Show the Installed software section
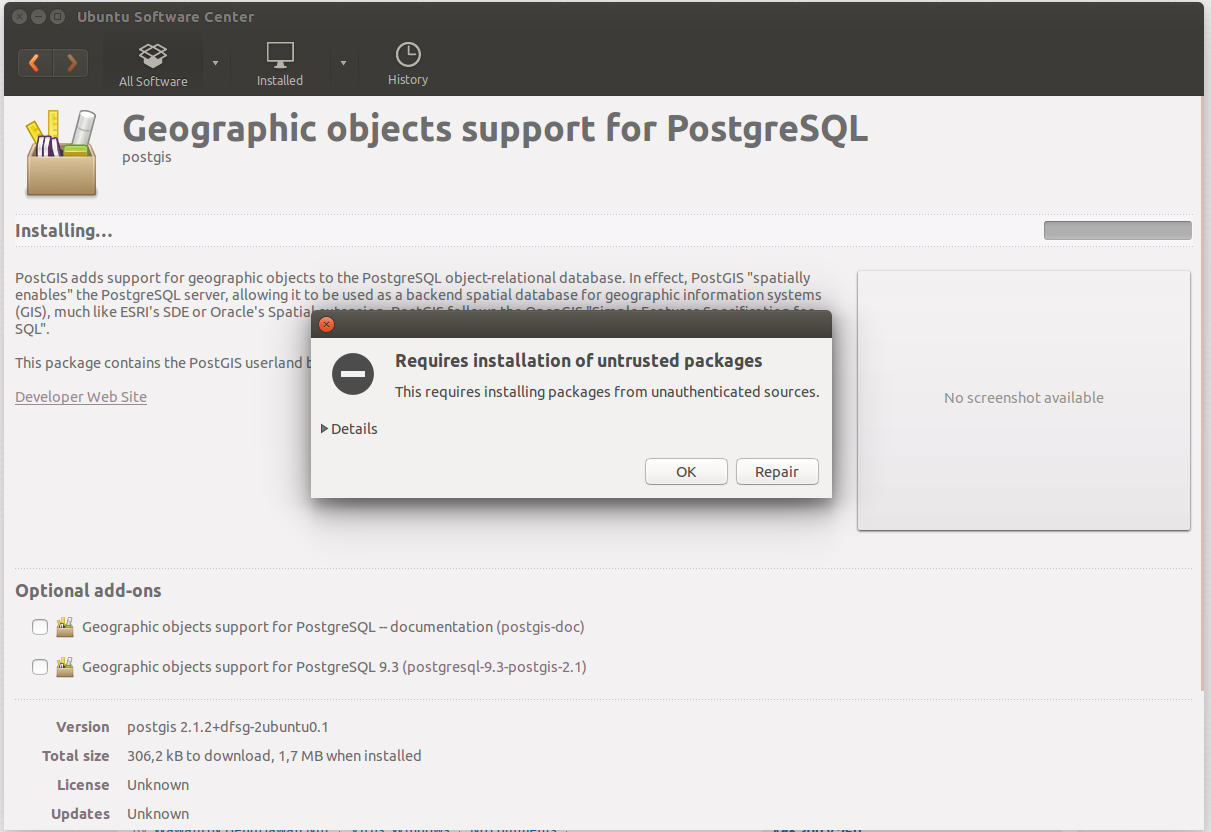Screen dimensions: 1211x832 pyautogui.click(x=280, y=65)
